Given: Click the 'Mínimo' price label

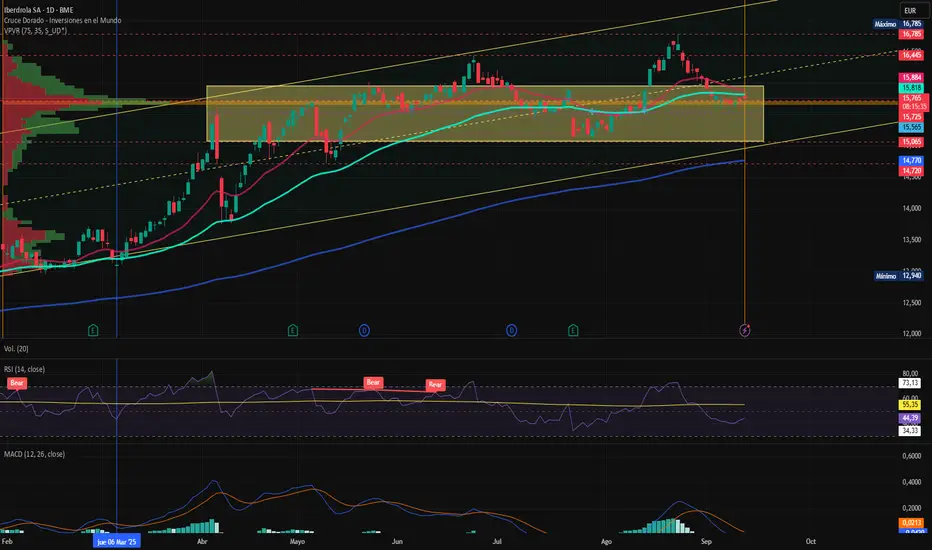Looking at the screenshot, I should point(886,276).
